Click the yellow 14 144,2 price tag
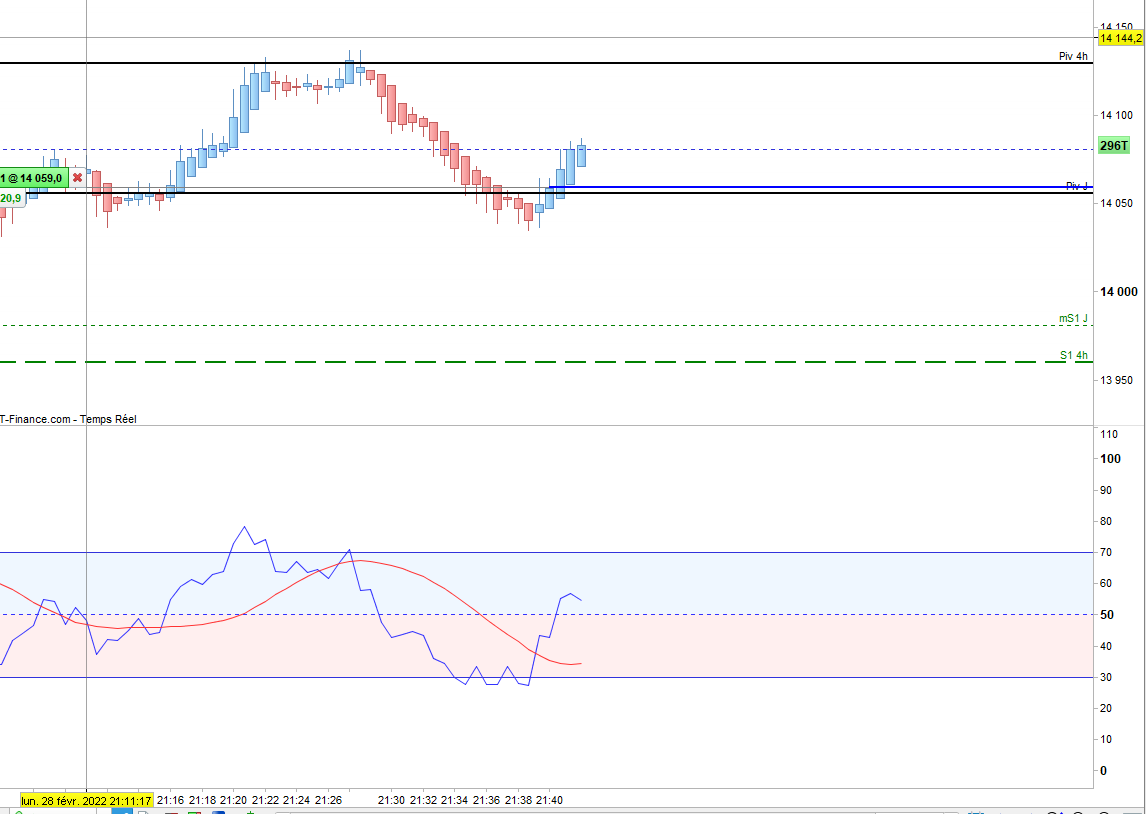The image size is (1146, 814). click(1120, 37)
